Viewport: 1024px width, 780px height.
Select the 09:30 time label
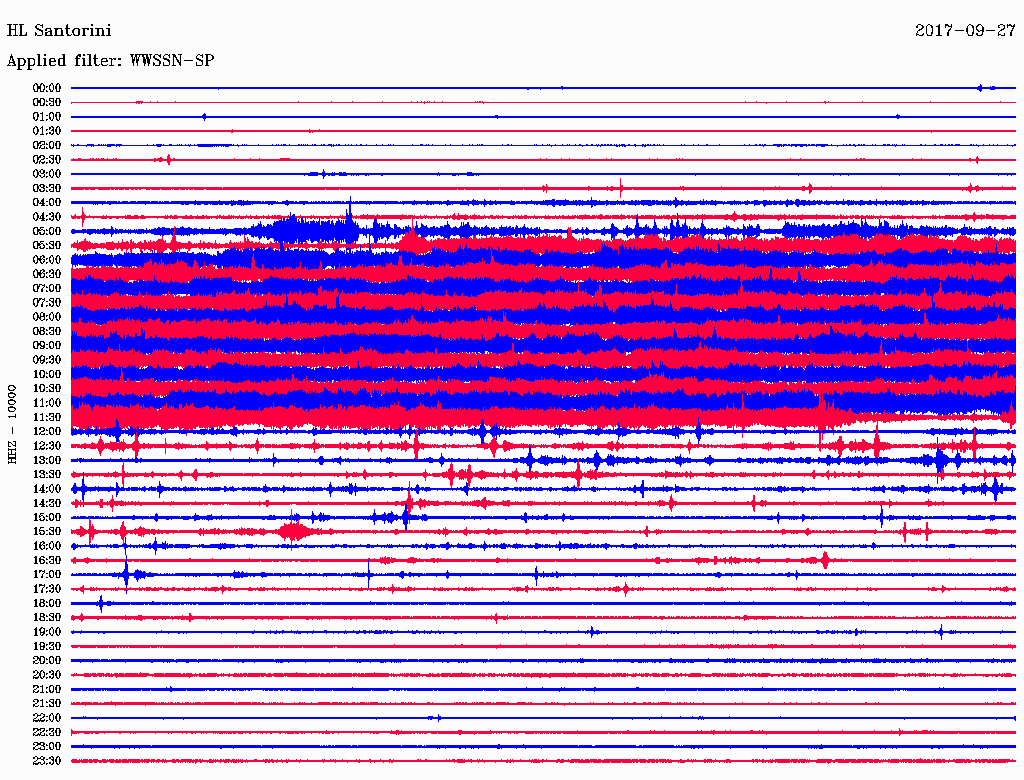[x=47, y=360]
